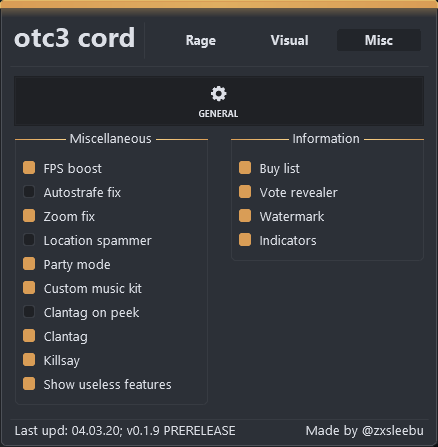Open the General gear icon section

pyautogui.click(x=219, y=101)
